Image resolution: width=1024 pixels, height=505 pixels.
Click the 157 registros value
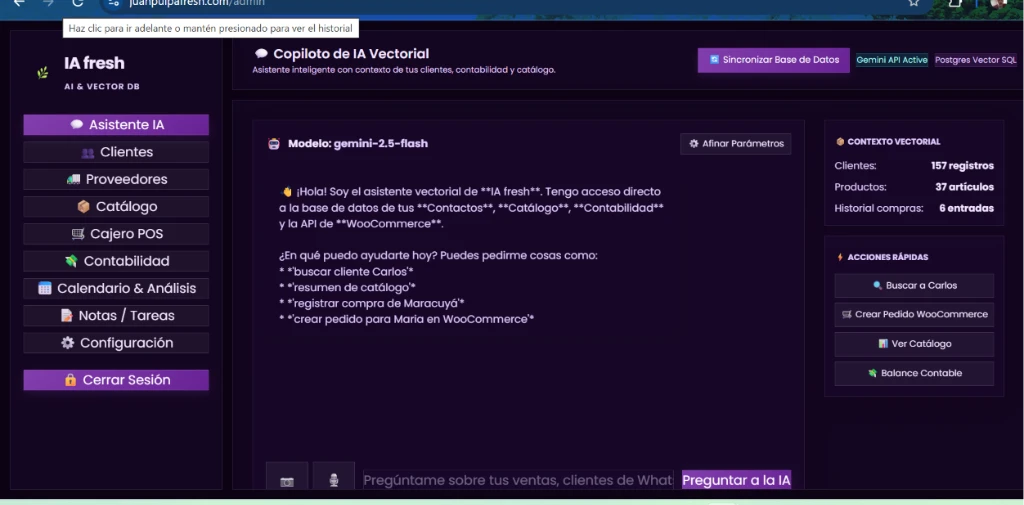tap(962, 166)
